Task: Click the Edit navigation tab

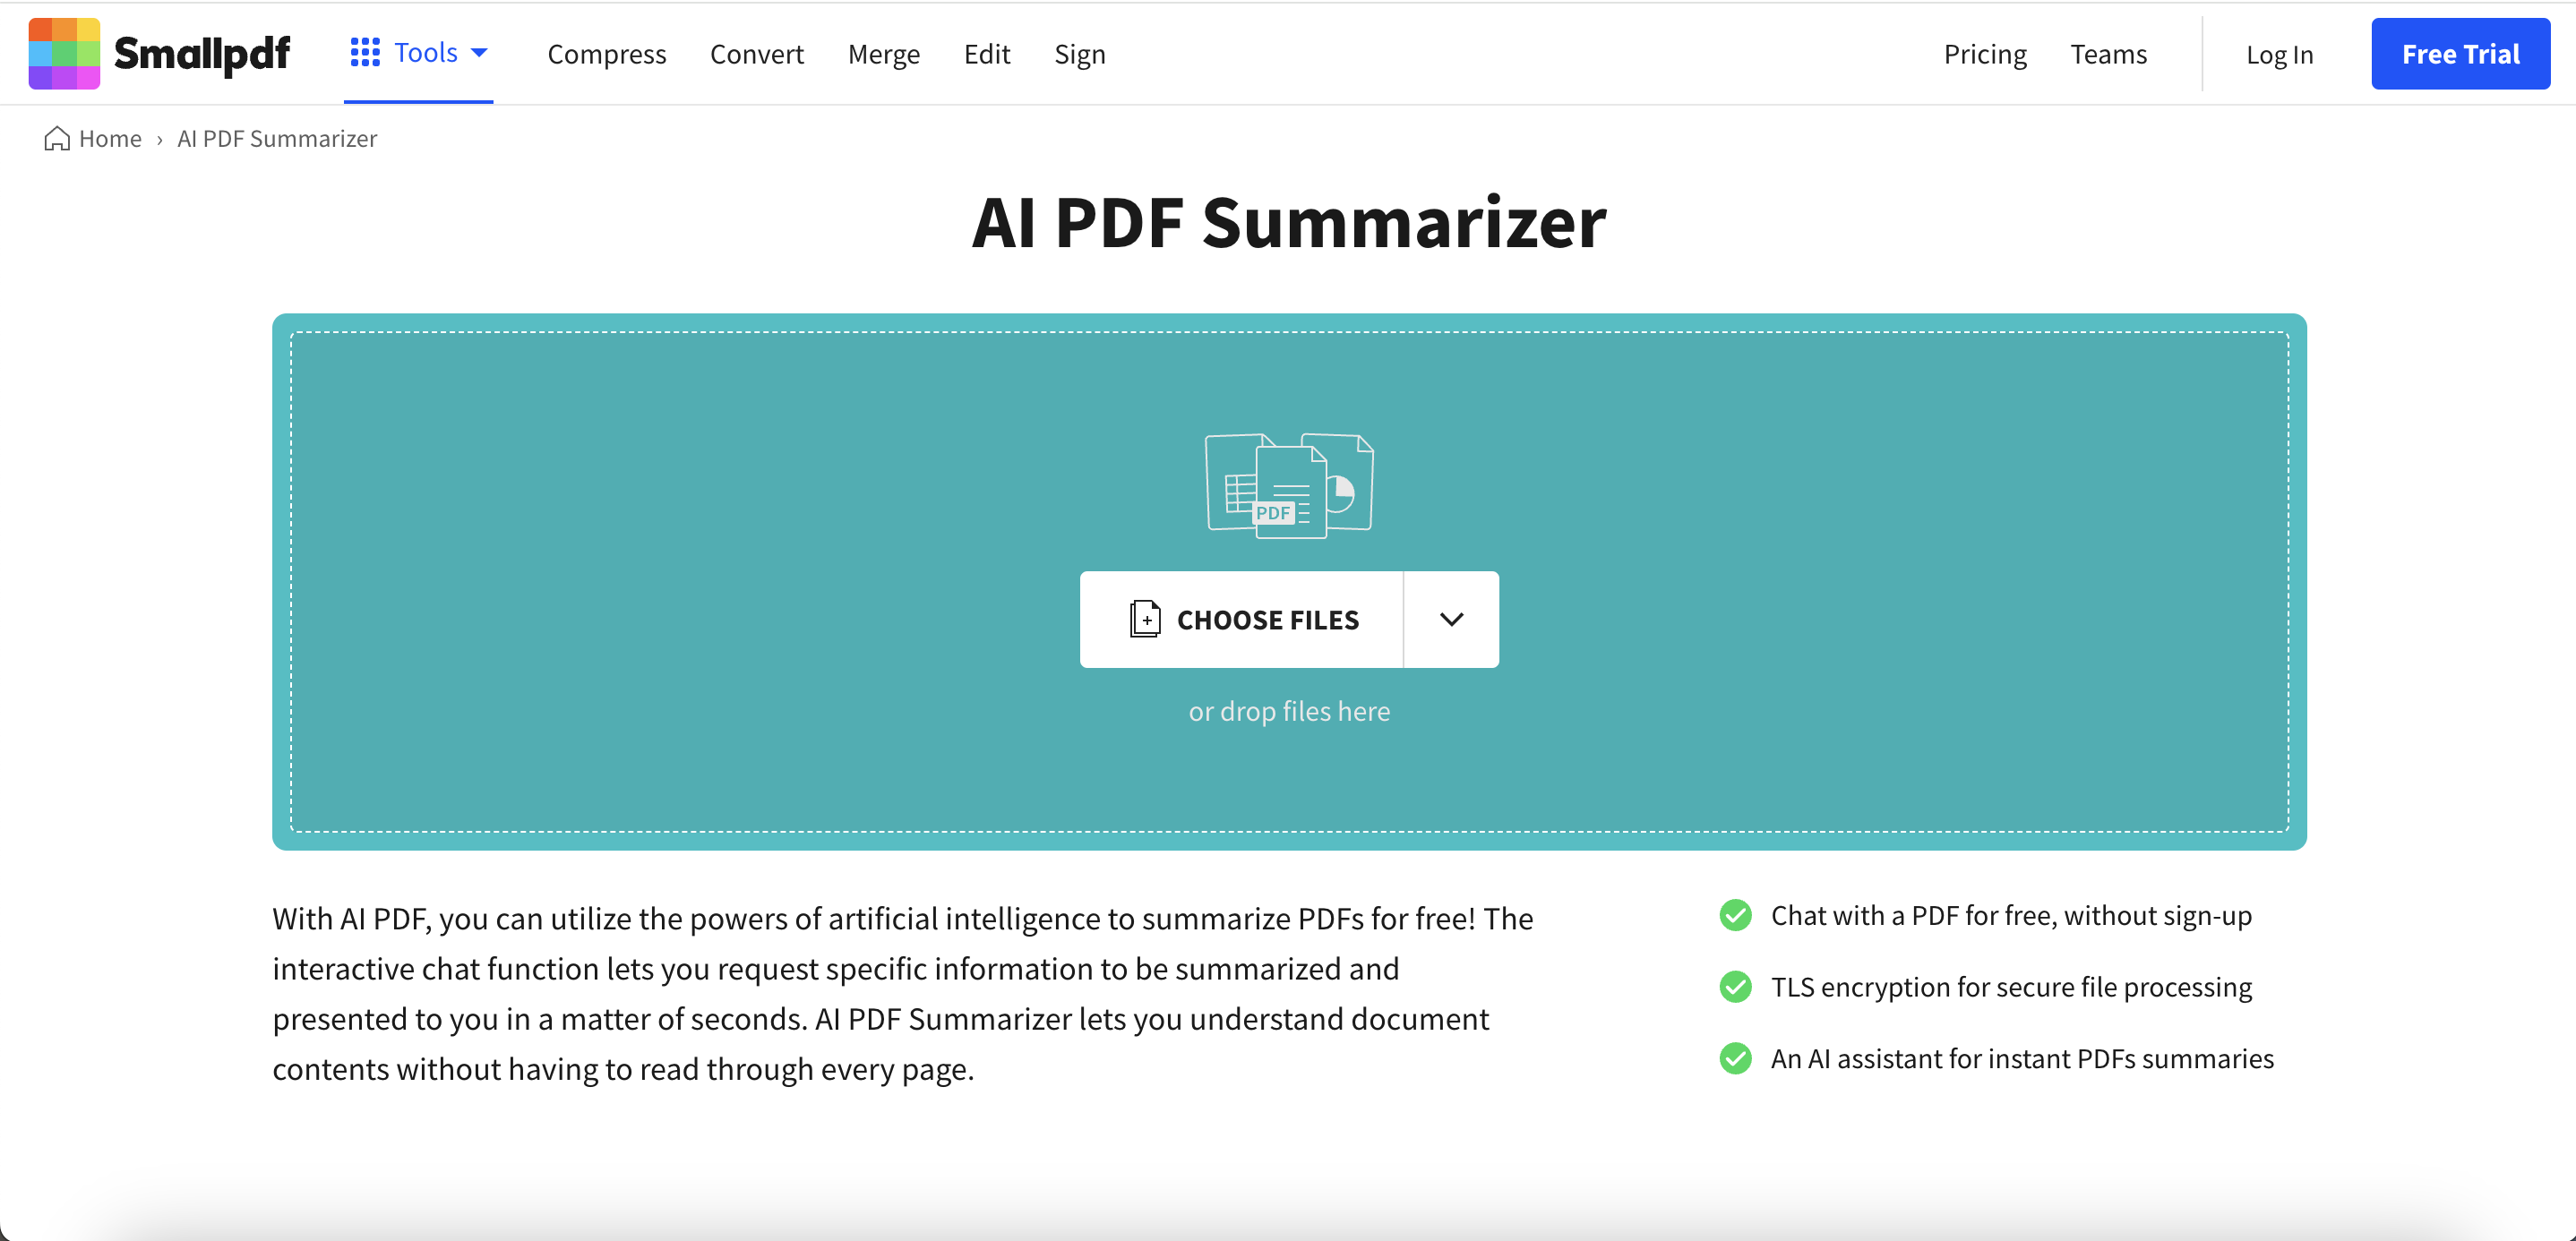Action: (x=987, y=53)
